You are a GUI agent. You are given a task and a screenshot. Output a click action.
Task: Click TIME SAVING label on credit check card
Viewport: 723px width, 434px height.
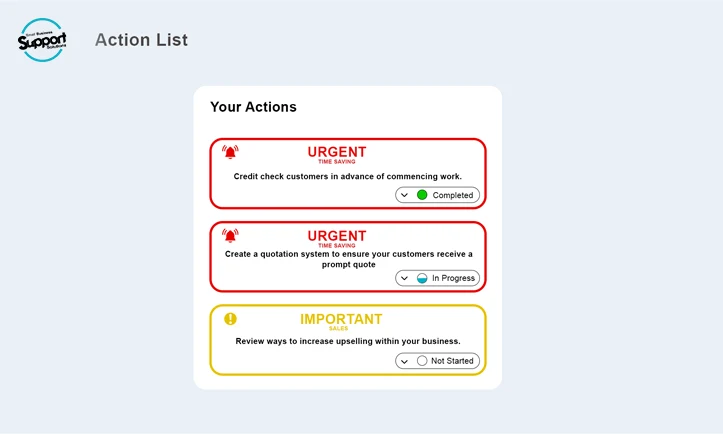coord(337,162)
